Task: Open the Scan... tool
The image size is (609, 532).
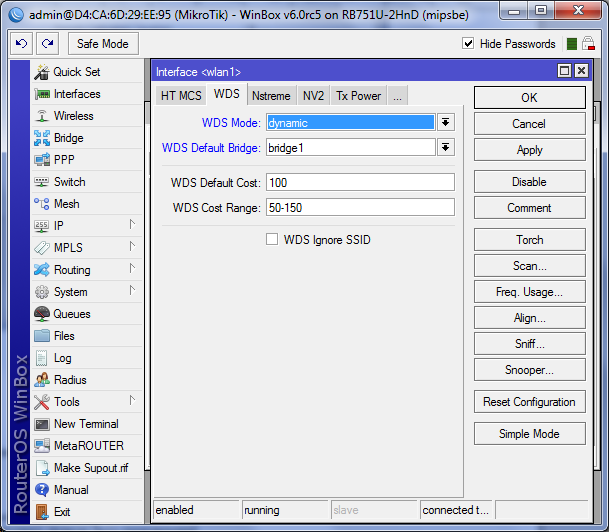Action: tap(529, 266)
